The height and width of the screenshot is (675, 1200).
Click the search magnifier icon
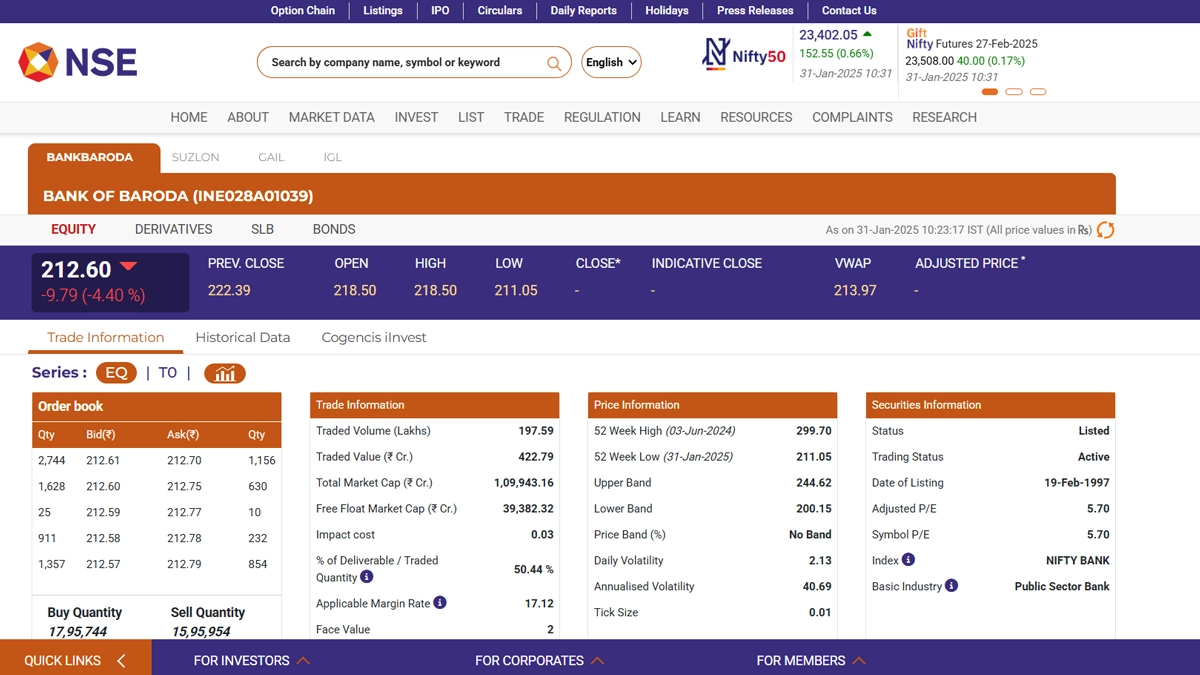553,63
